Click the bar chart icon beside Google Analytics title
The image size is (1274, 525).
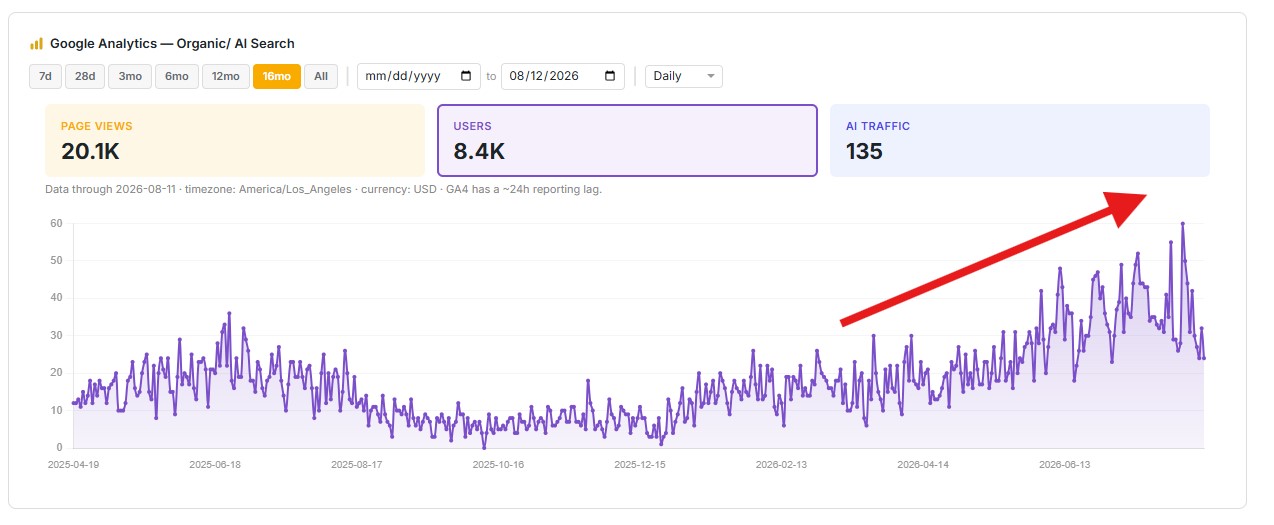(x=36, y=44)
